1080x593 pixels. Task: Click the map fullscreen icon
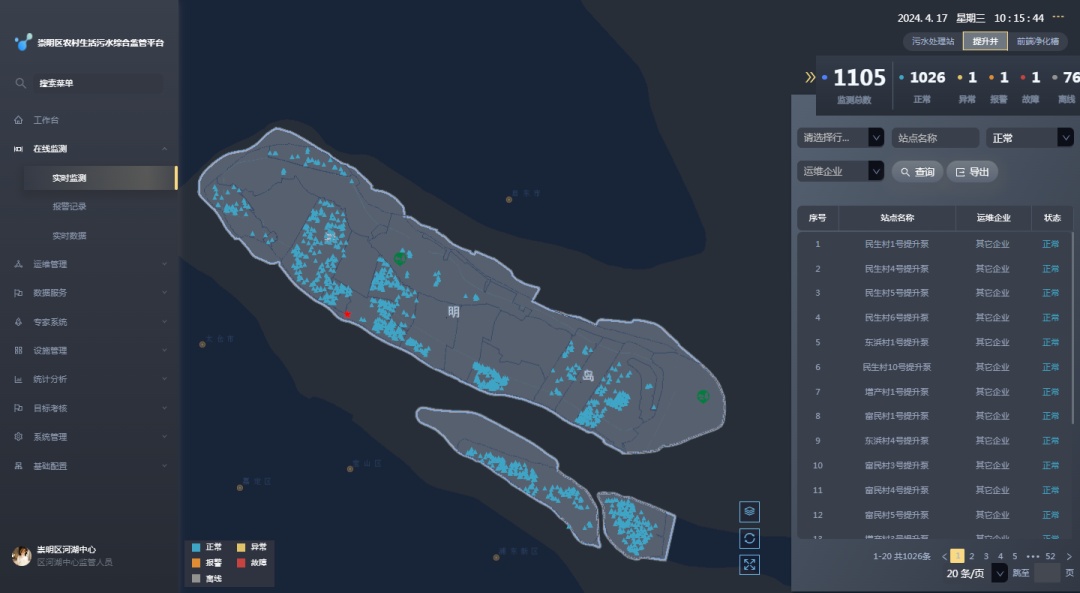749,565
